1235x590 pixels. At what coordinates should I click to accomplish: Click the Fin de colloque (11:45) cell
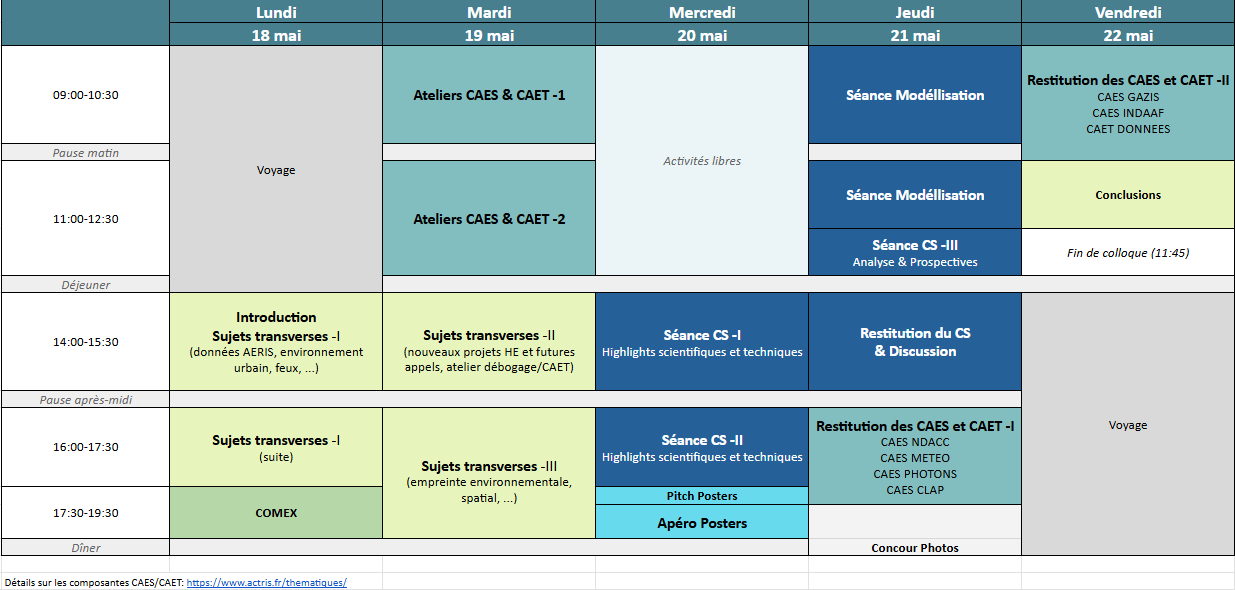pos(1128,253)
